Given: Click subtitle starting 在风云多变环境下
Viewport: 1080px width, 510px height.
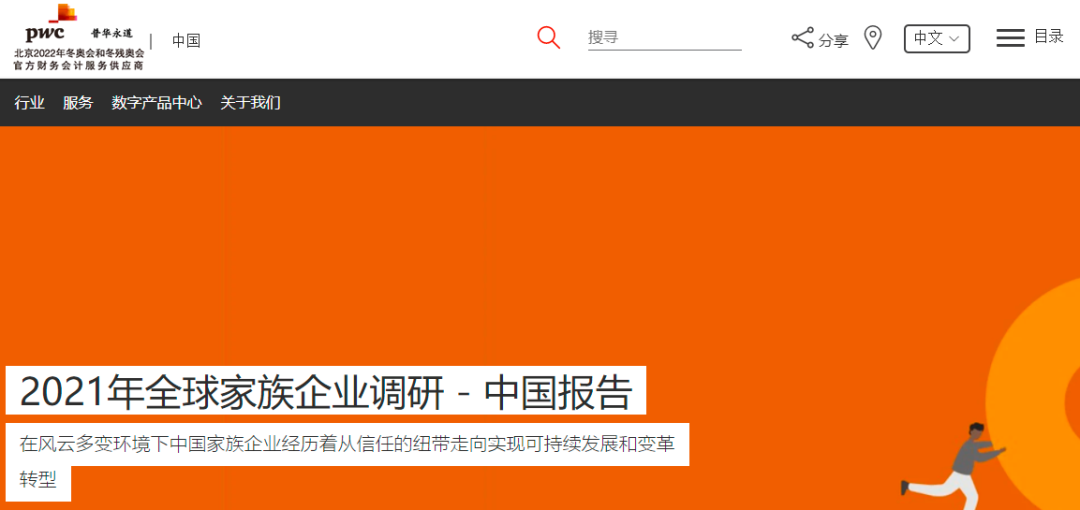Looking at the screenshot, I should pos(347,461).
